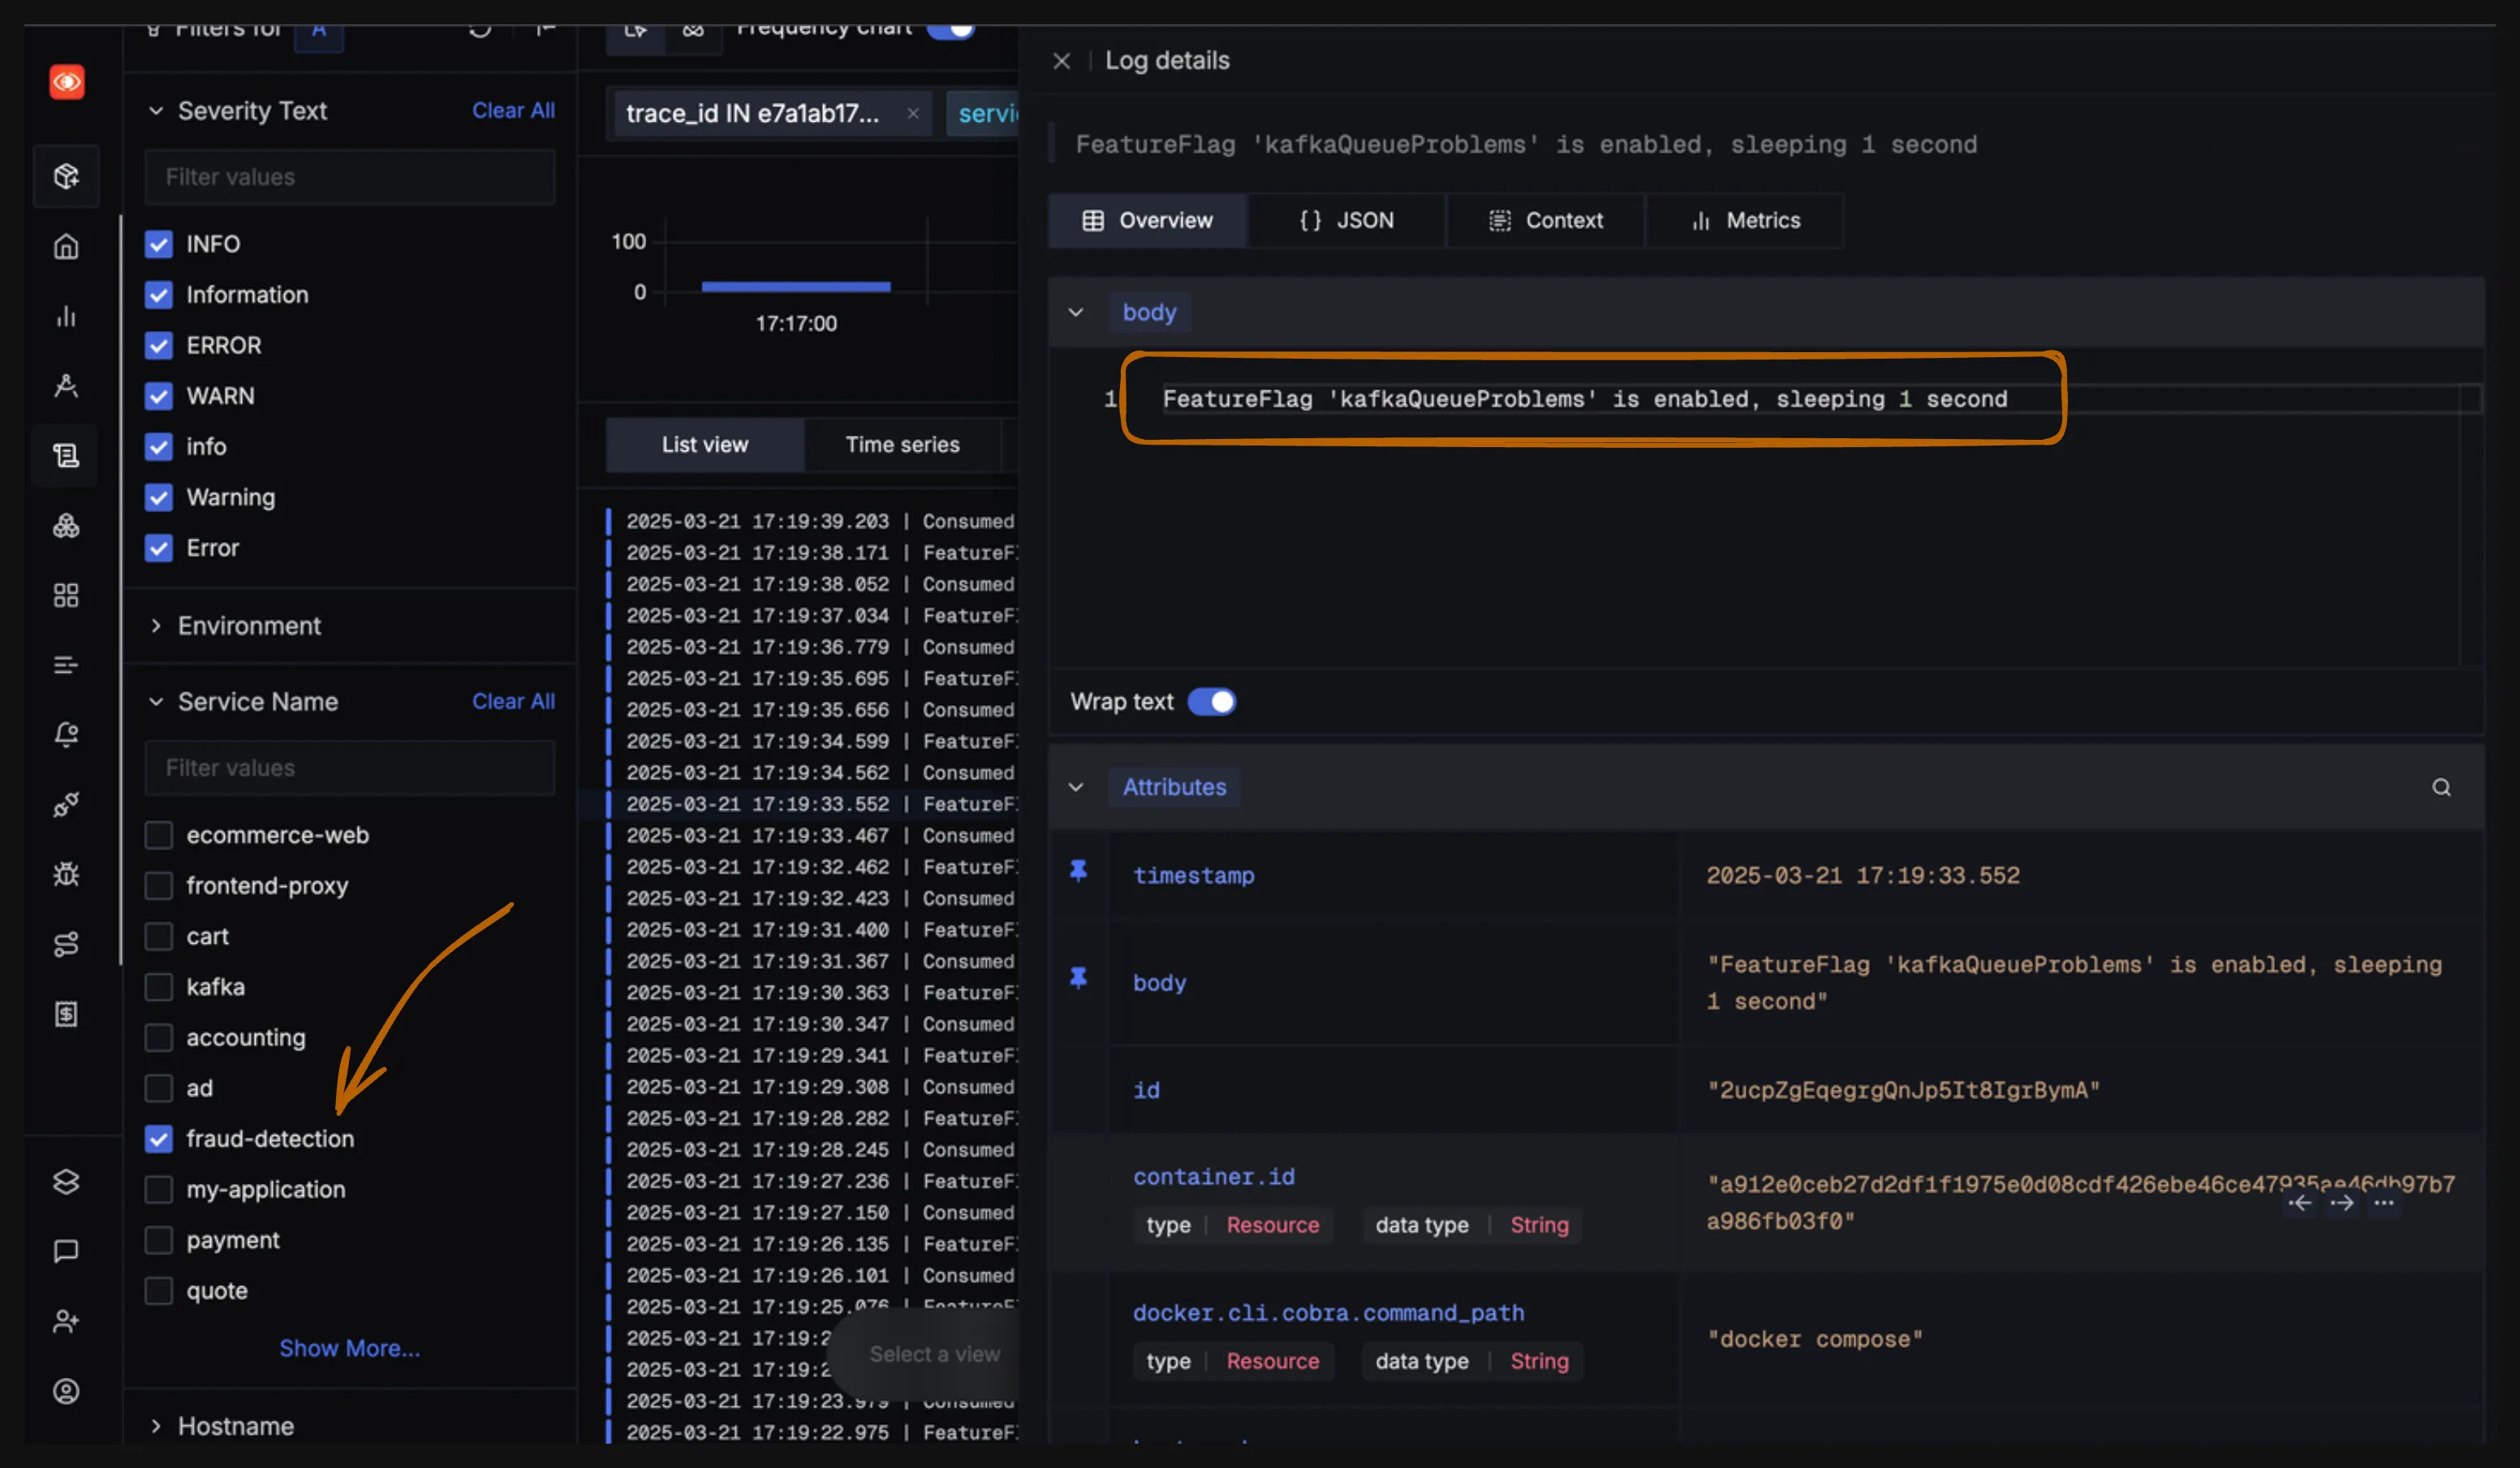Select log row at 17:19:39.203

812,521
